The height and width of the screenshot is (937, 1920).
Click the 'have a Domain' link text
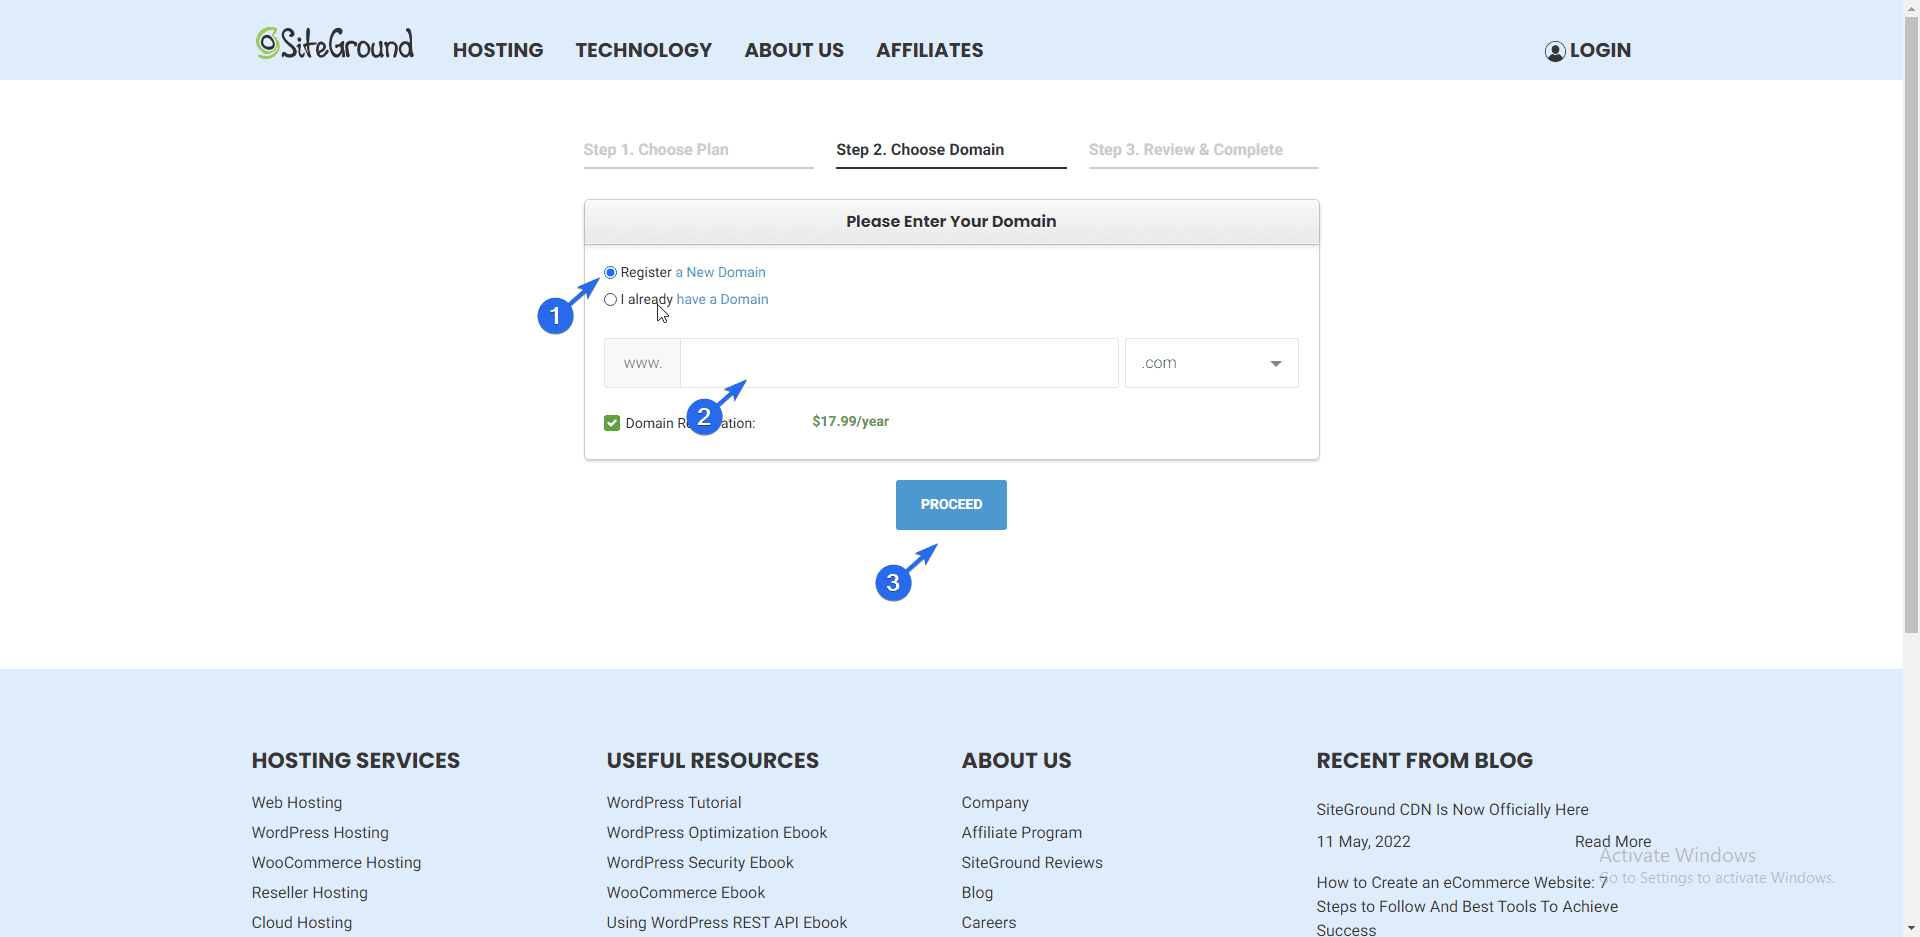pos(723,299)
